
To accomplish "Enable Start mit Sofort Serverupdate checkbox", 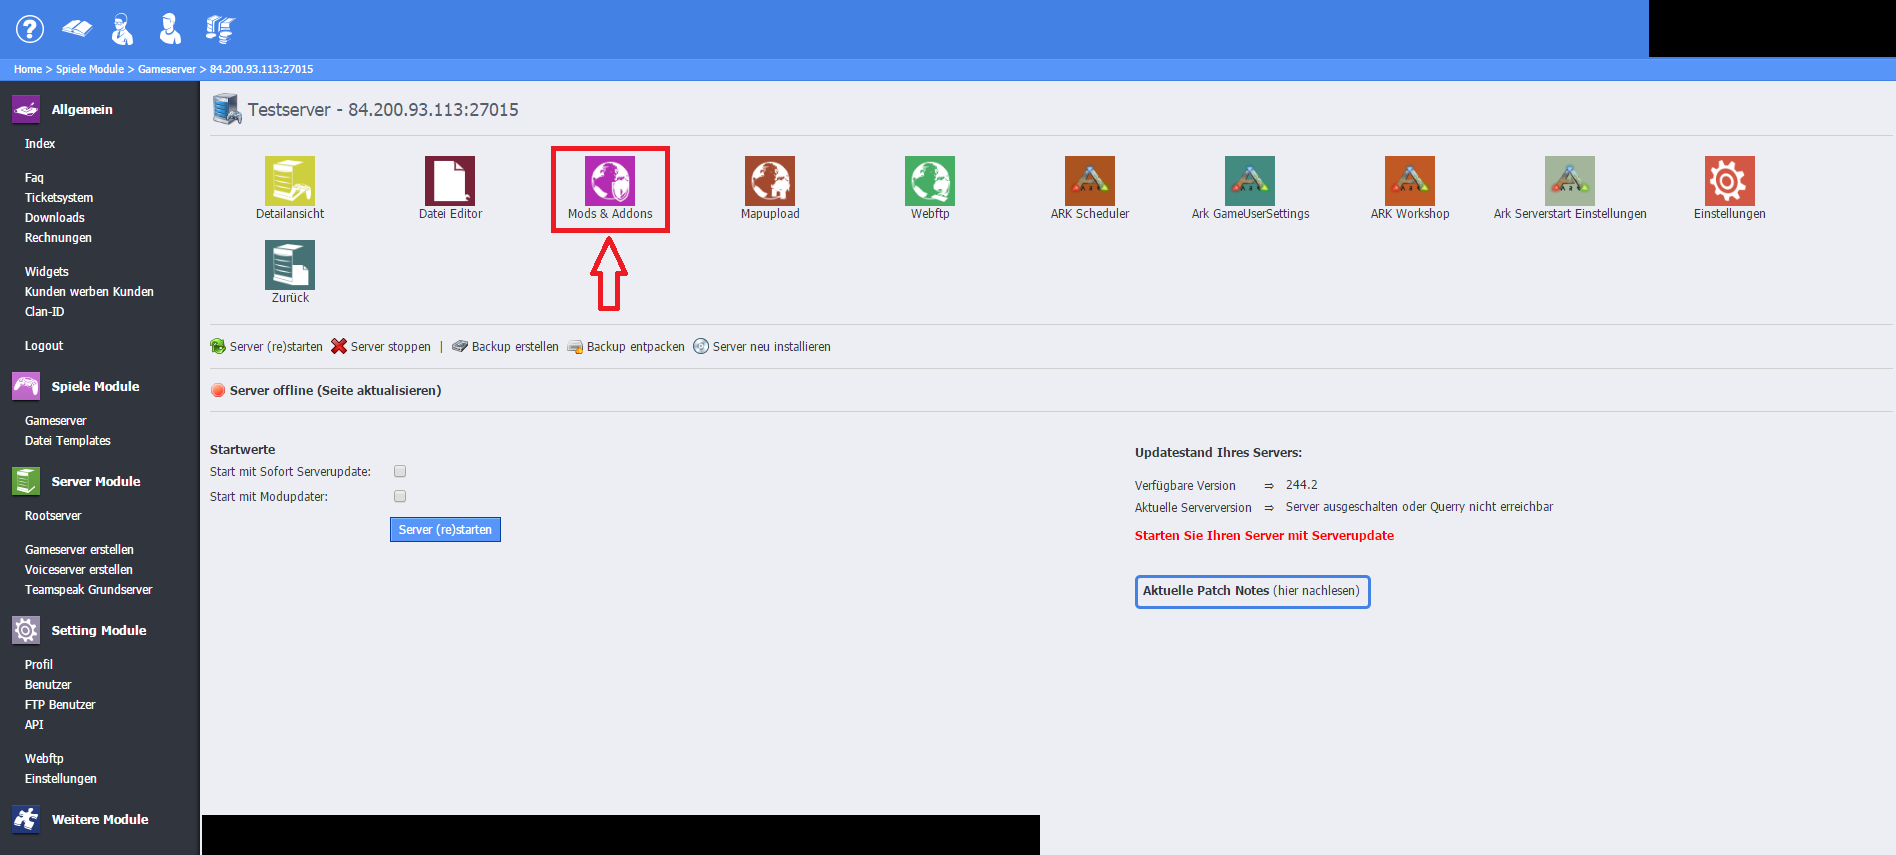I will [400, 471].
